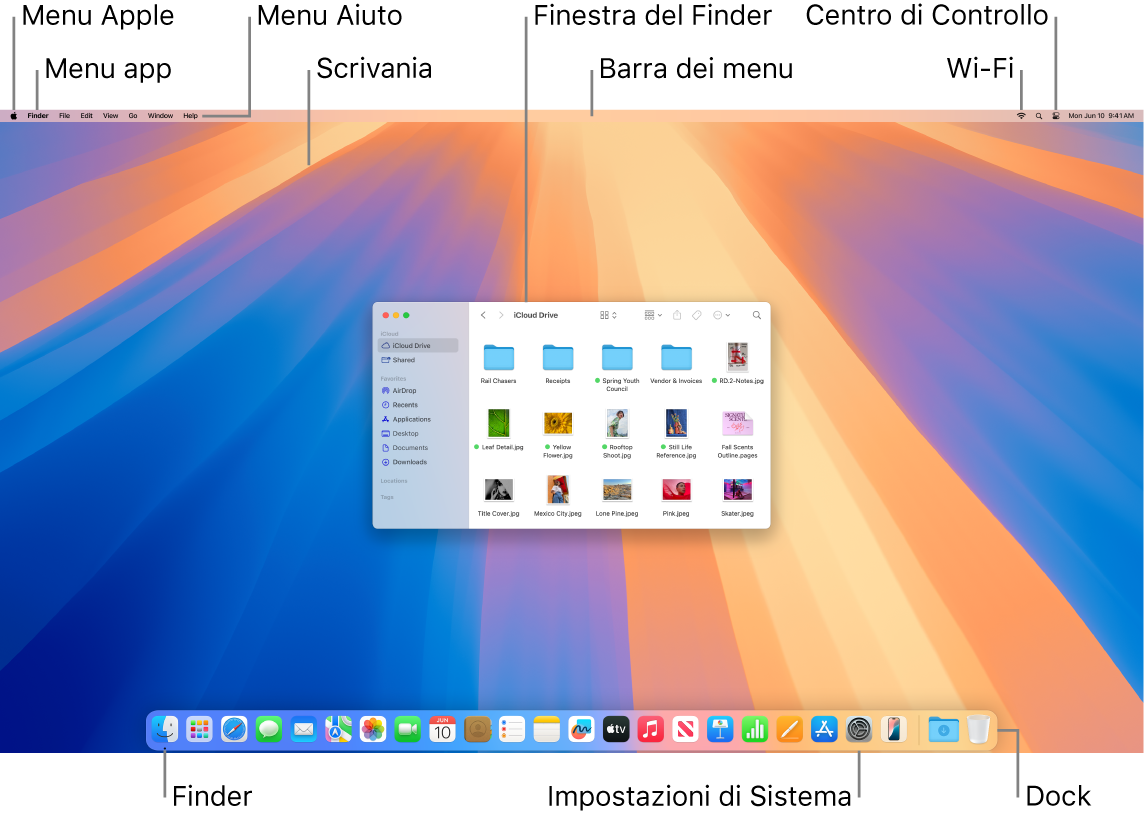
Task: Open the Go menu in the menu bar
Action: (133, 115)
